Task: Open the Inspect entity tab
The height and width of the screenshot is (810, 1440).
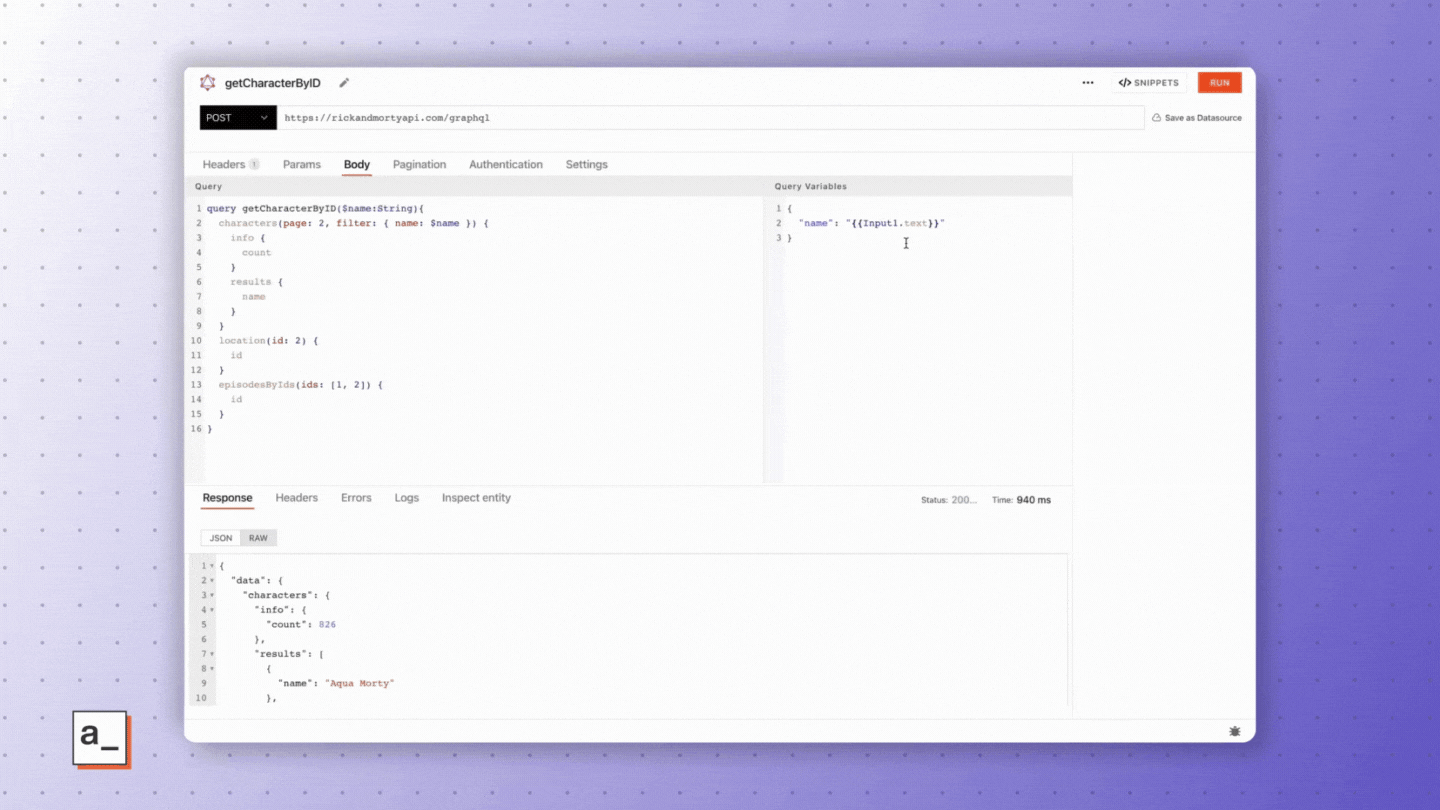Action: (476, 498)
